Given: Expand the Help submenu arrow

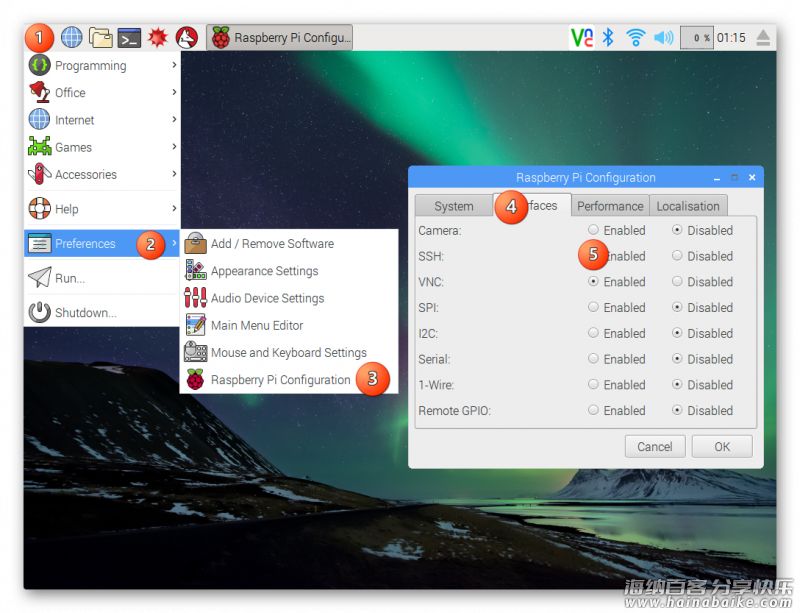Looking at the screenshot, I should tap(174, 208).
